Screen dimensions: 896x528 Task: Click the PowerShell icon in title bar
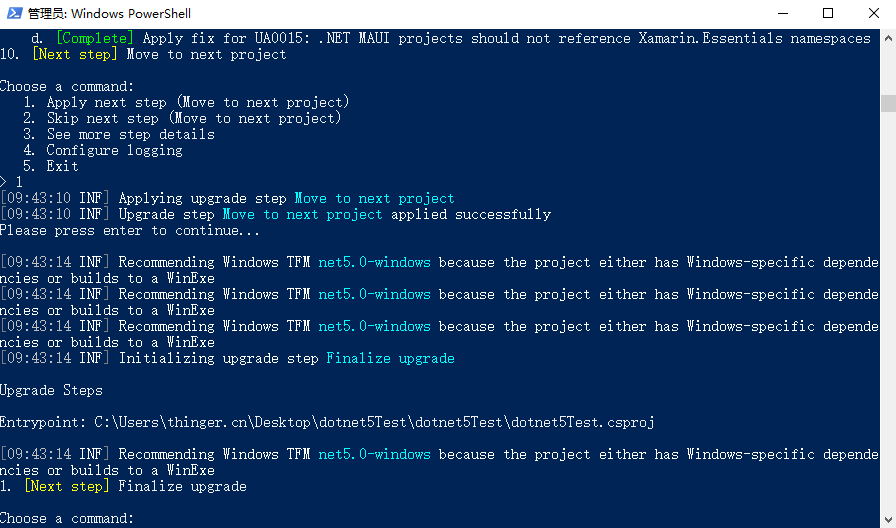14,13
